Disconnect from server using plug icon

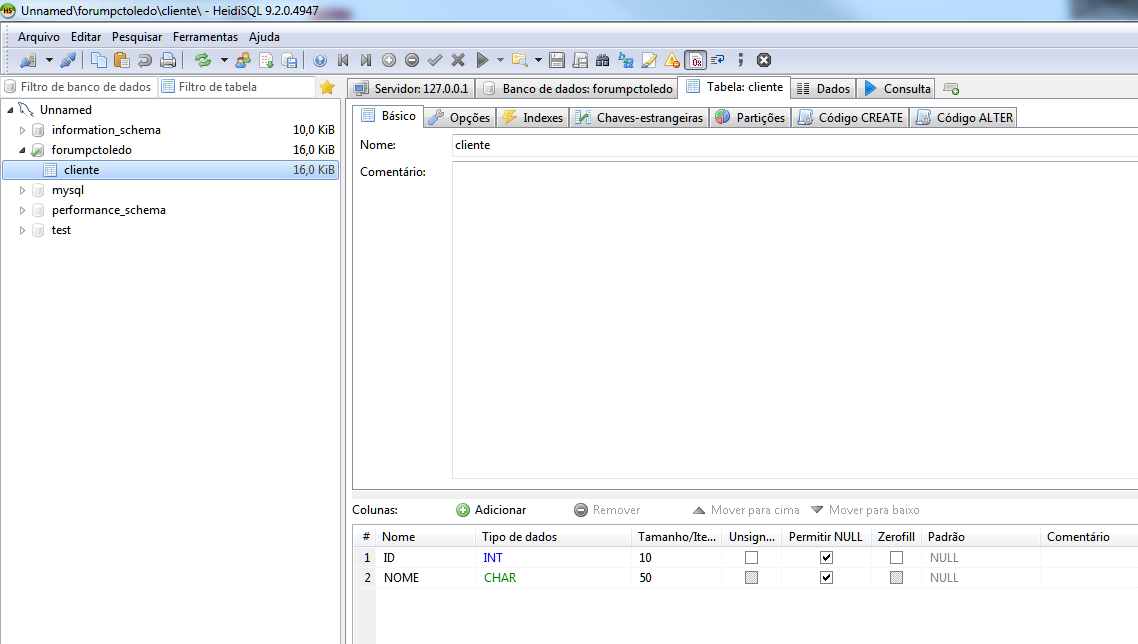point(67,60)
